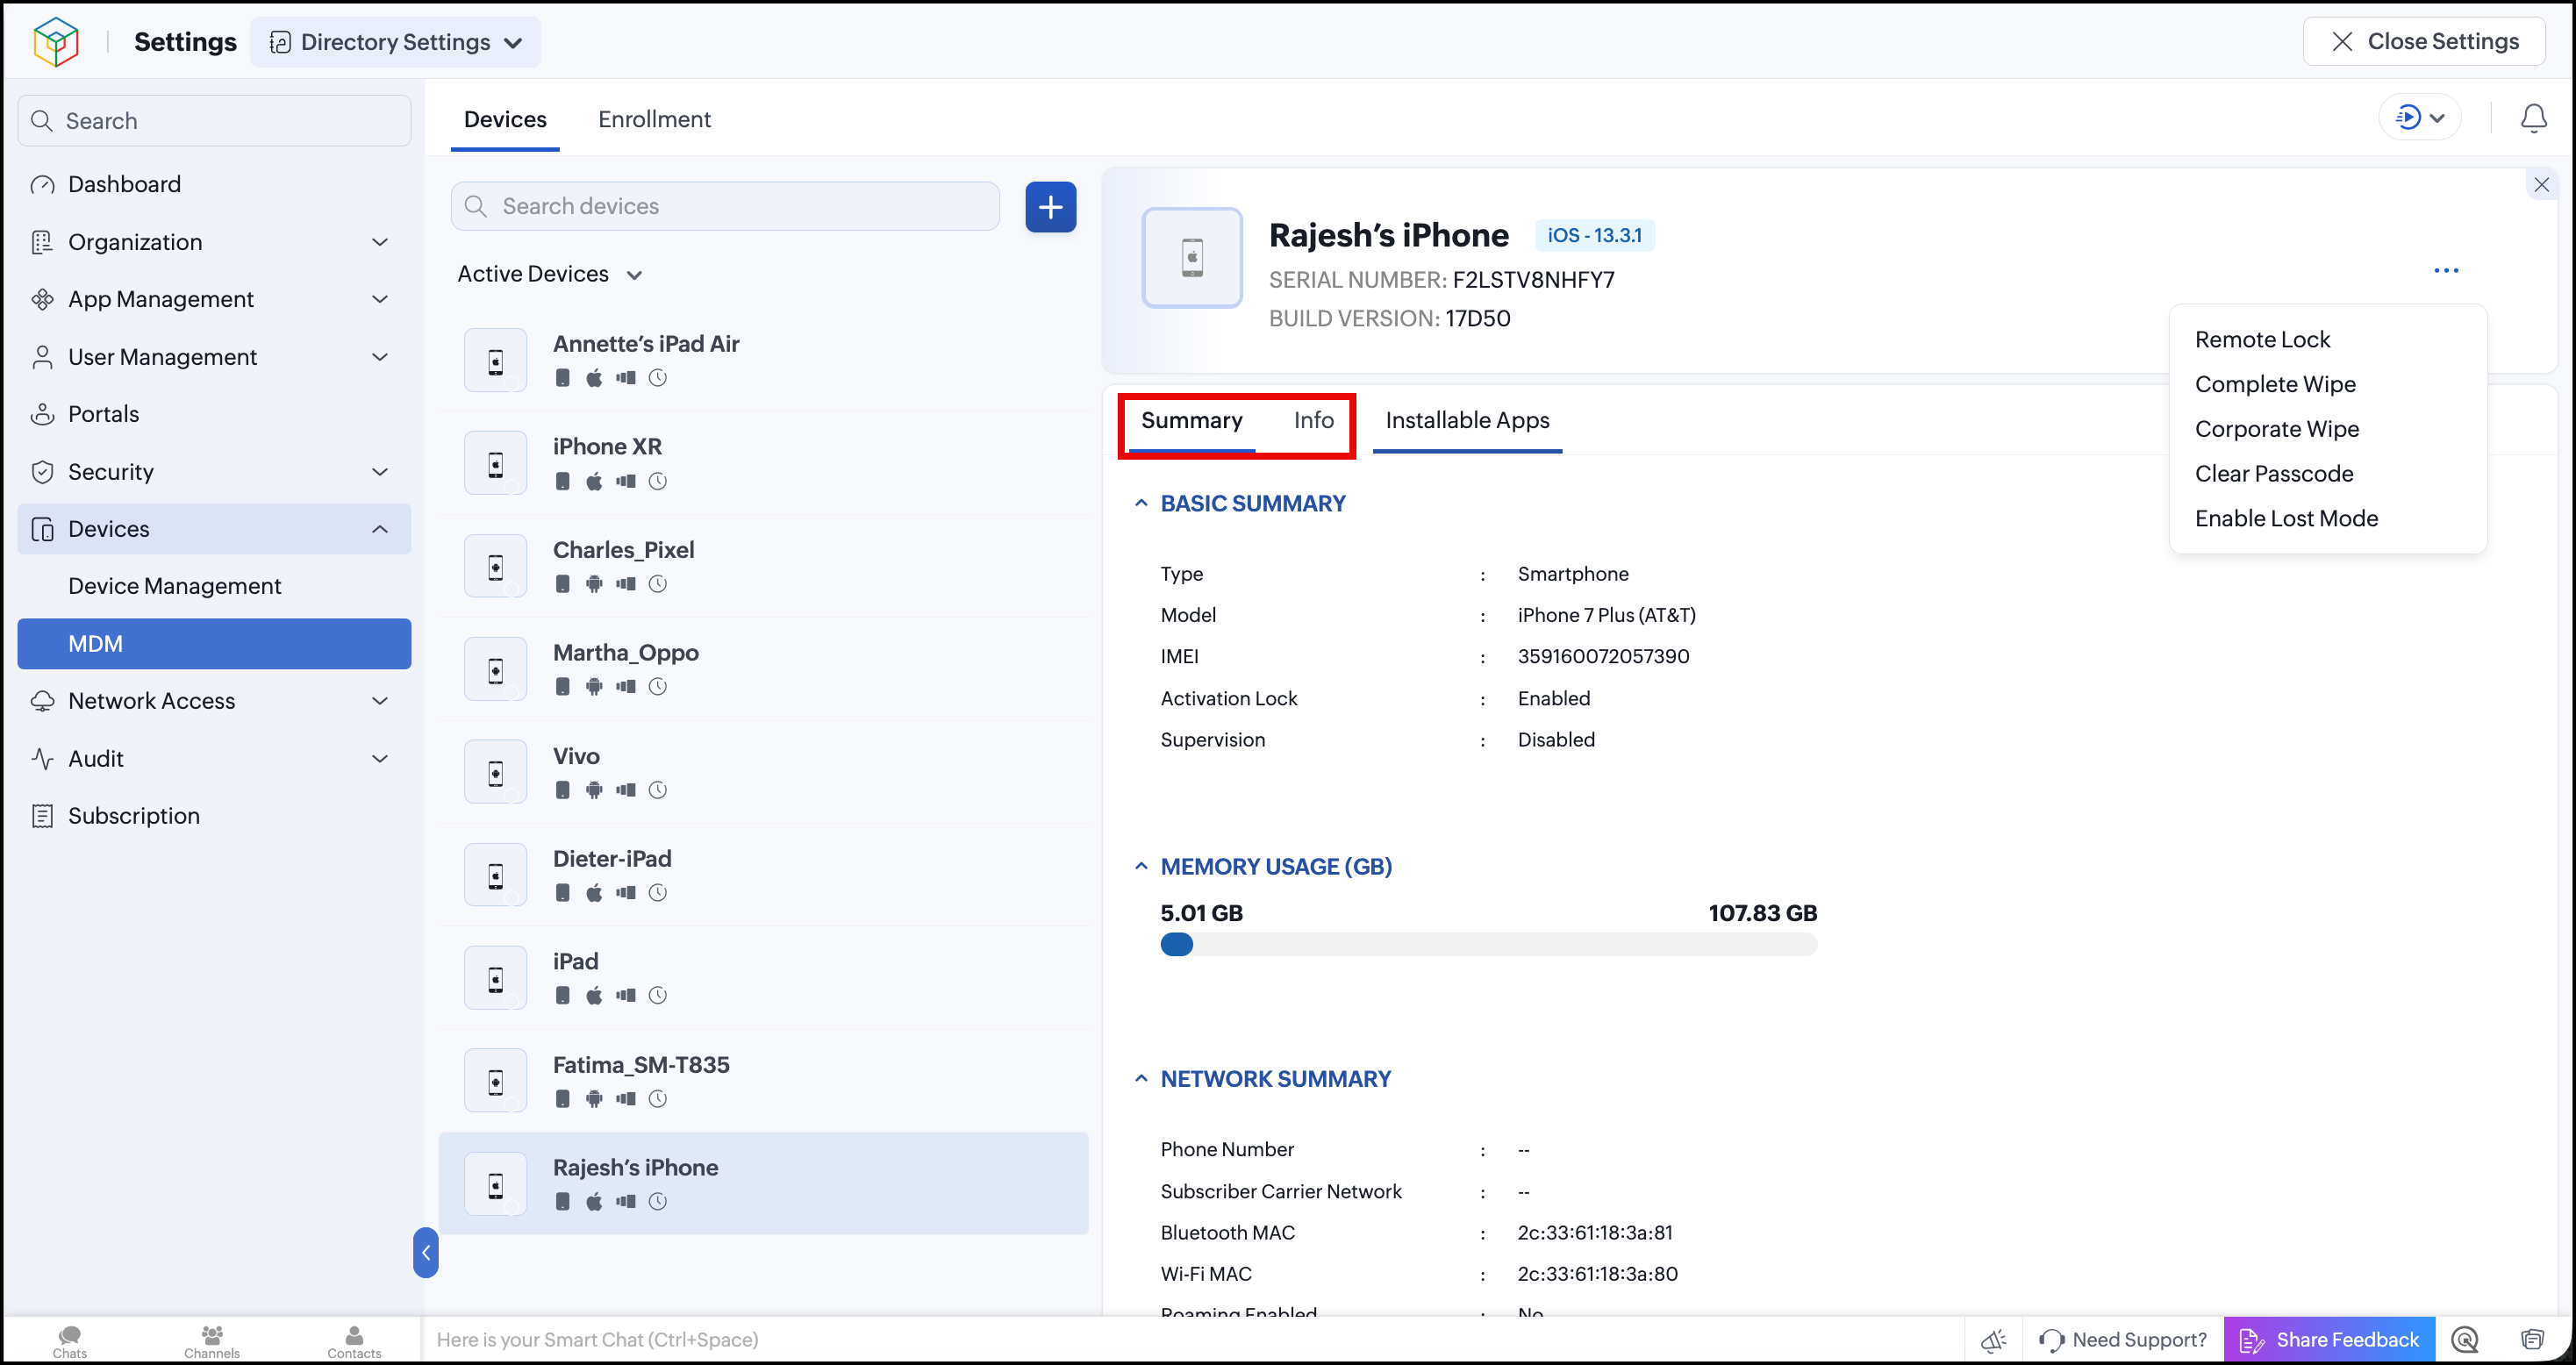Open the Directory Settings dropdown
The width and height of the screenshot is (2576, 1365).
pos(396,42)
